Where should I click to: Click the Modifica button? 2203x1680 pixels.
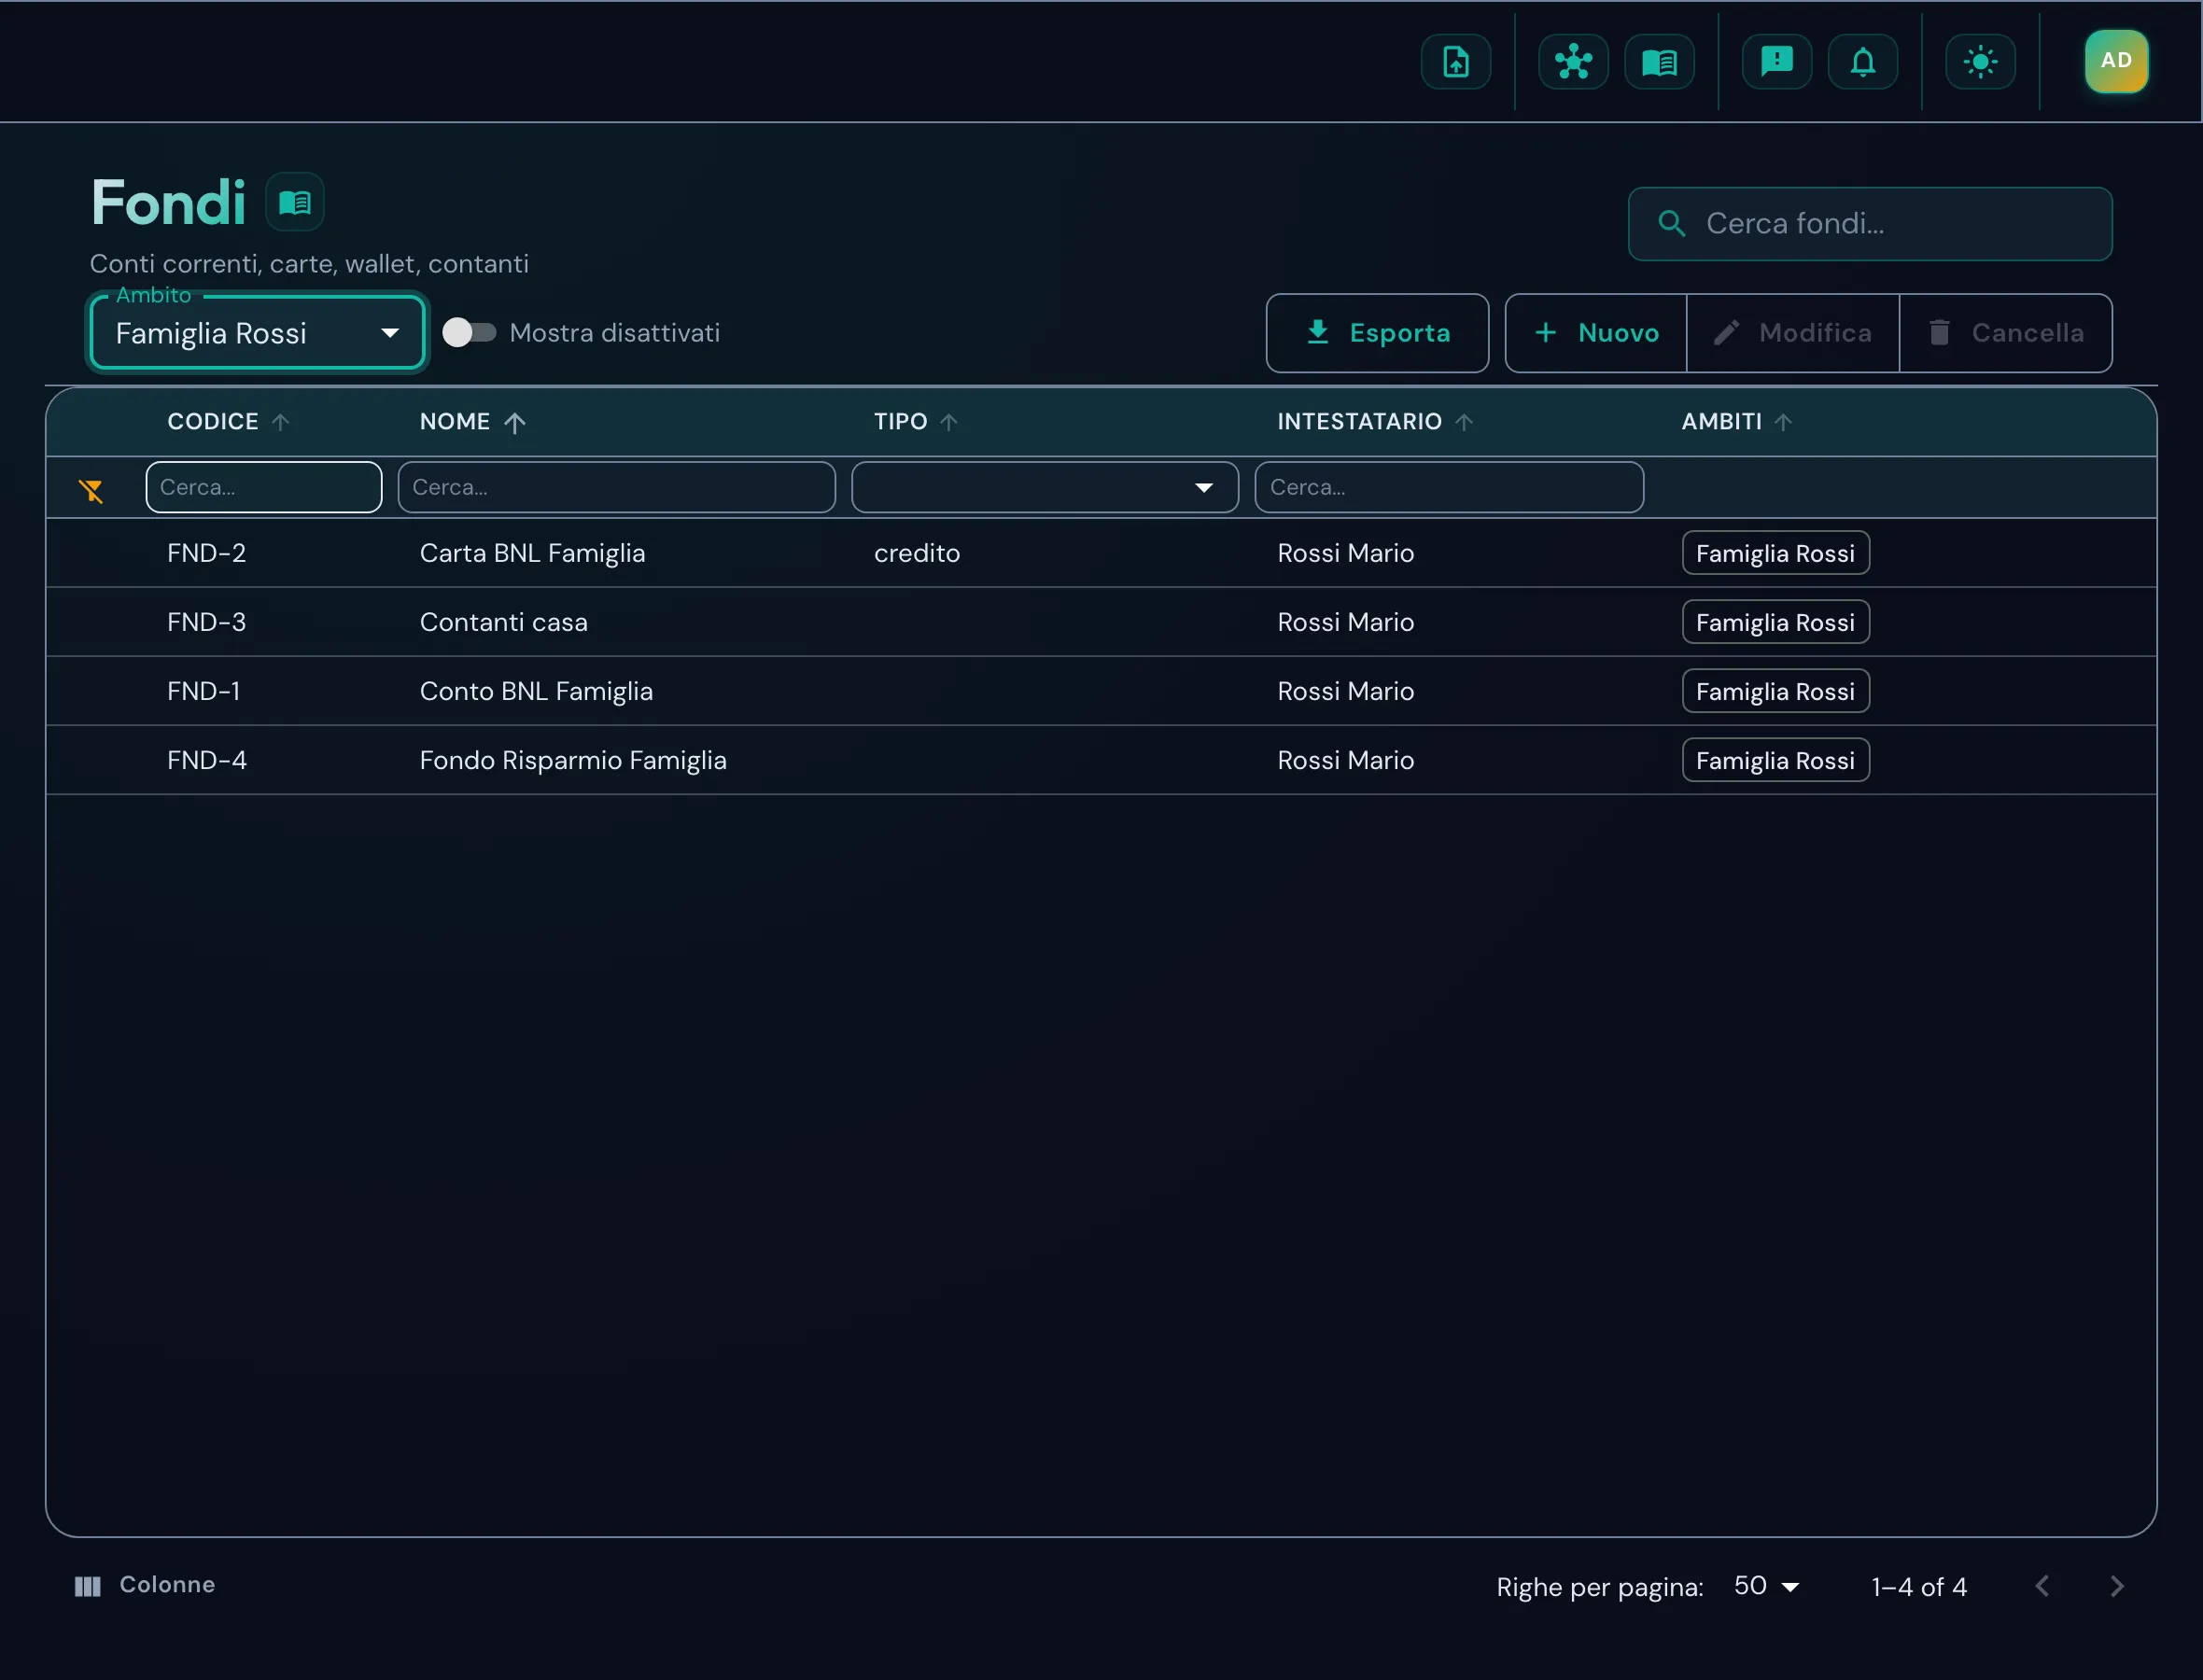coord(1793,333)
